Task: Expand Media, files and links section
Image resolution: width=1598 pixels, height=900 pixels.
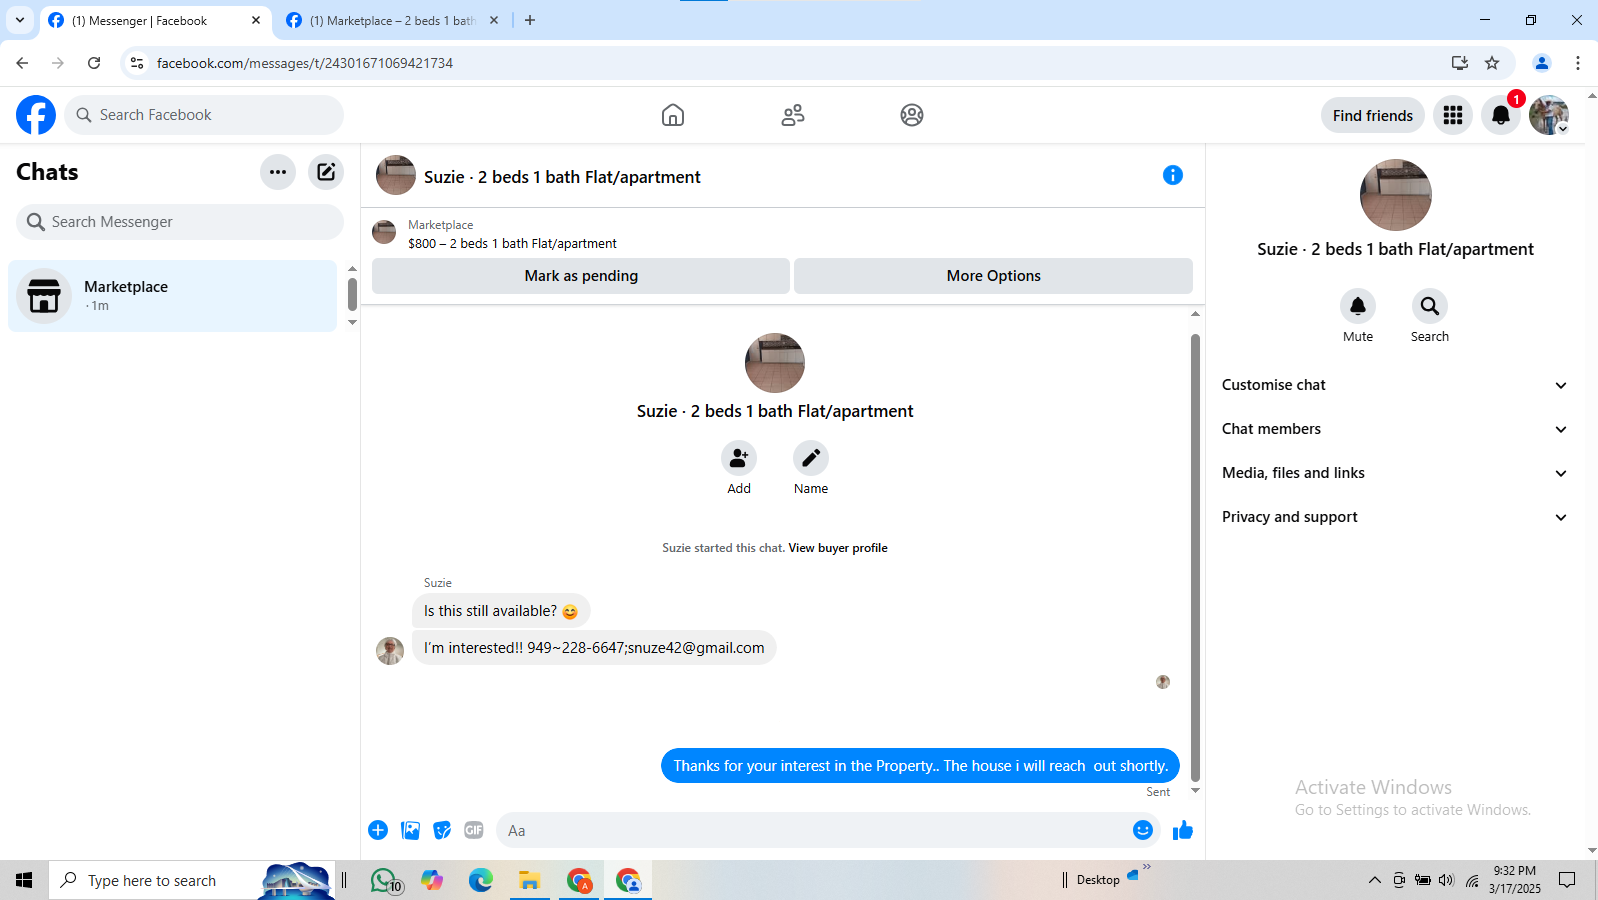Action: 1395,473
